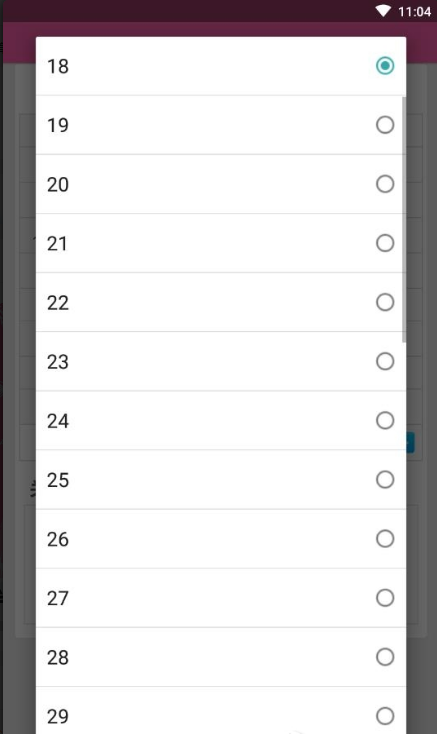
Task: Pick the radio button for 29
Action: point(385,716)
